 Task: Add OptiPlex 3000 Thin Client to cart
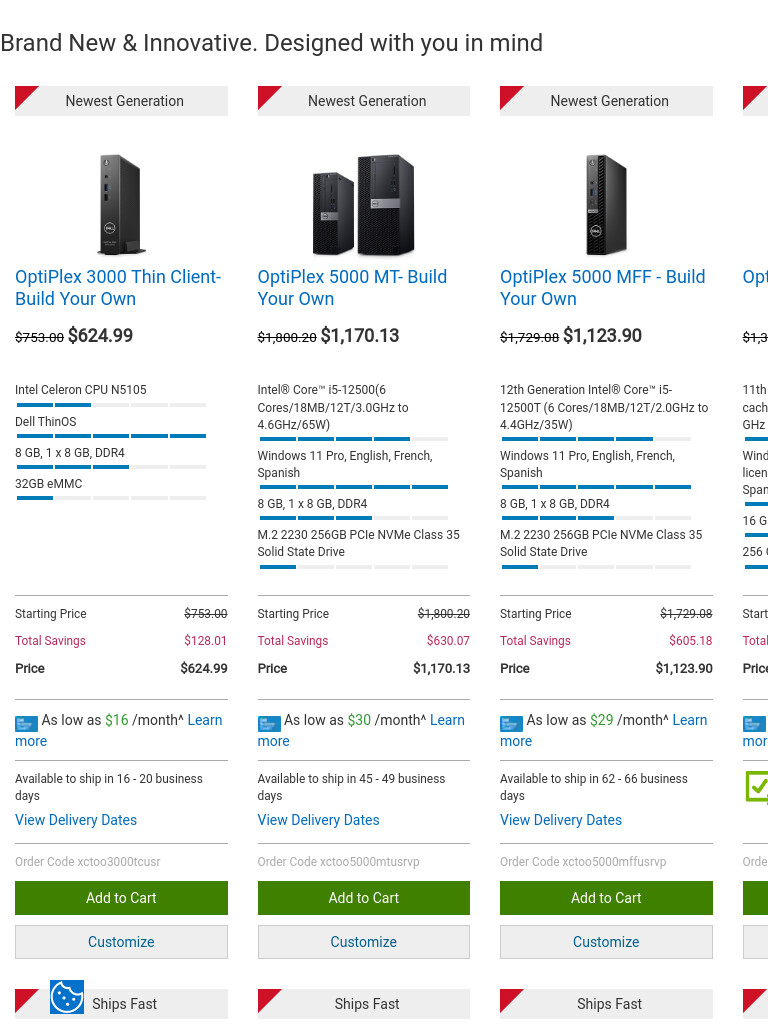(x=121, y=898)
